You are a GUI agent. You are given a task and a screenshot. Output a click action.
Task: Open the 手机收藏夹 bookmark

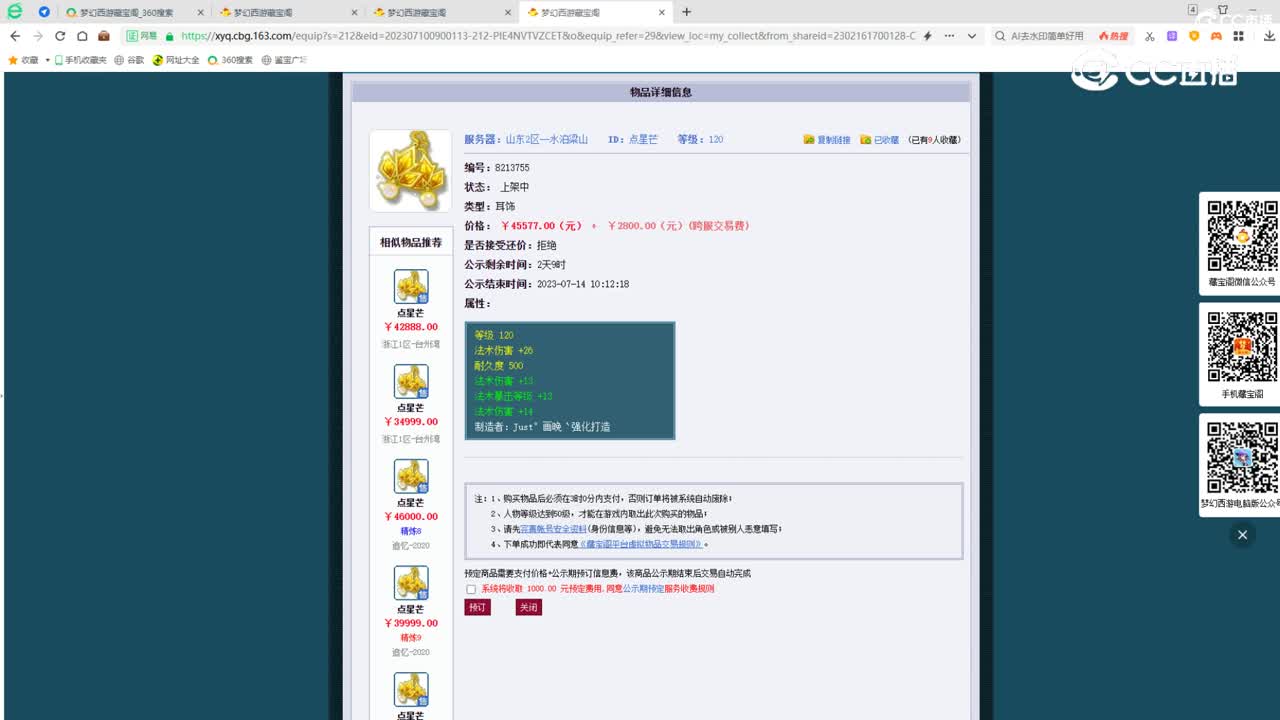(x=79, y=60)
